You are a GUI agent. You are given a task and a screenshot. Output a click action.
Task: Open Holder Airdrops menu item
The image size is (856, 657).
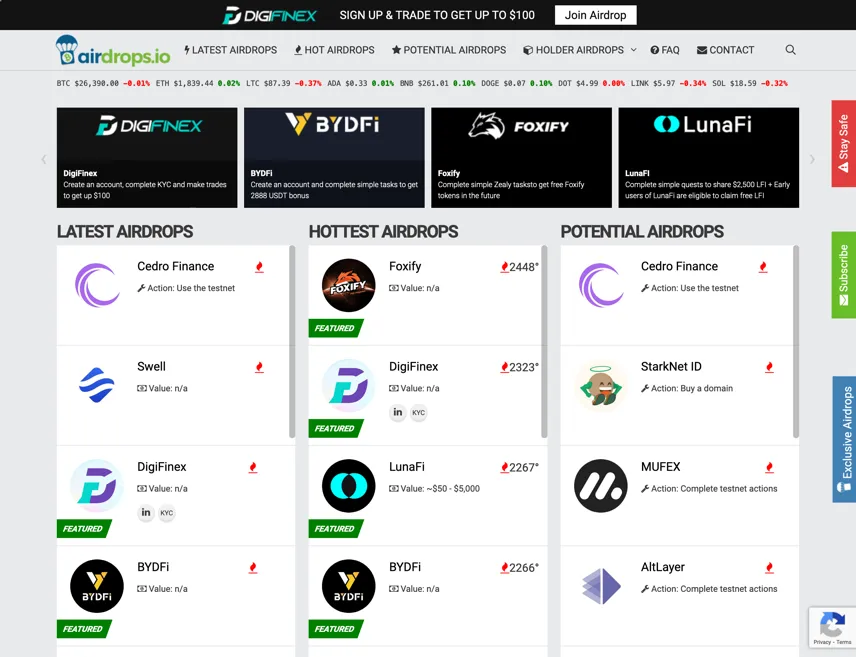click(574, 50)
